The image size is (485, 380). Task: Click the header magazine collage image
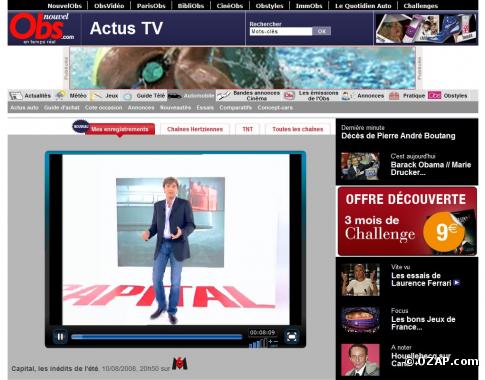click(x=426, y=28)
